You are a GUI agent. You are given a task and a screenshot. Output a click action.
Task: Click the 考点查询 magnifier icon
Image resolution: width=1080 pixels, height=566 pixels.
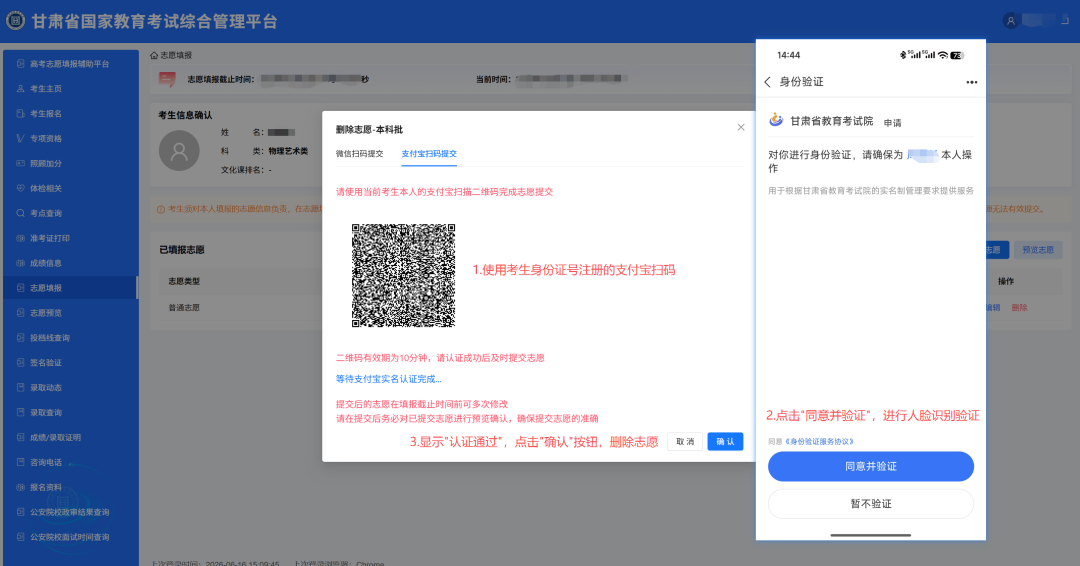(21, 213)
